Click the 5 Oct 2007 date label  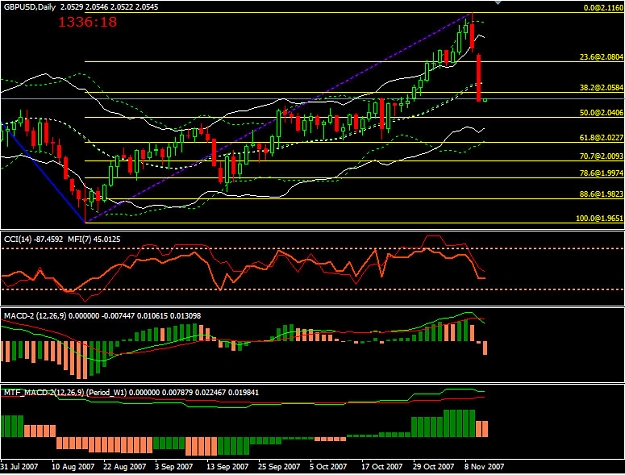pos(328,466)
